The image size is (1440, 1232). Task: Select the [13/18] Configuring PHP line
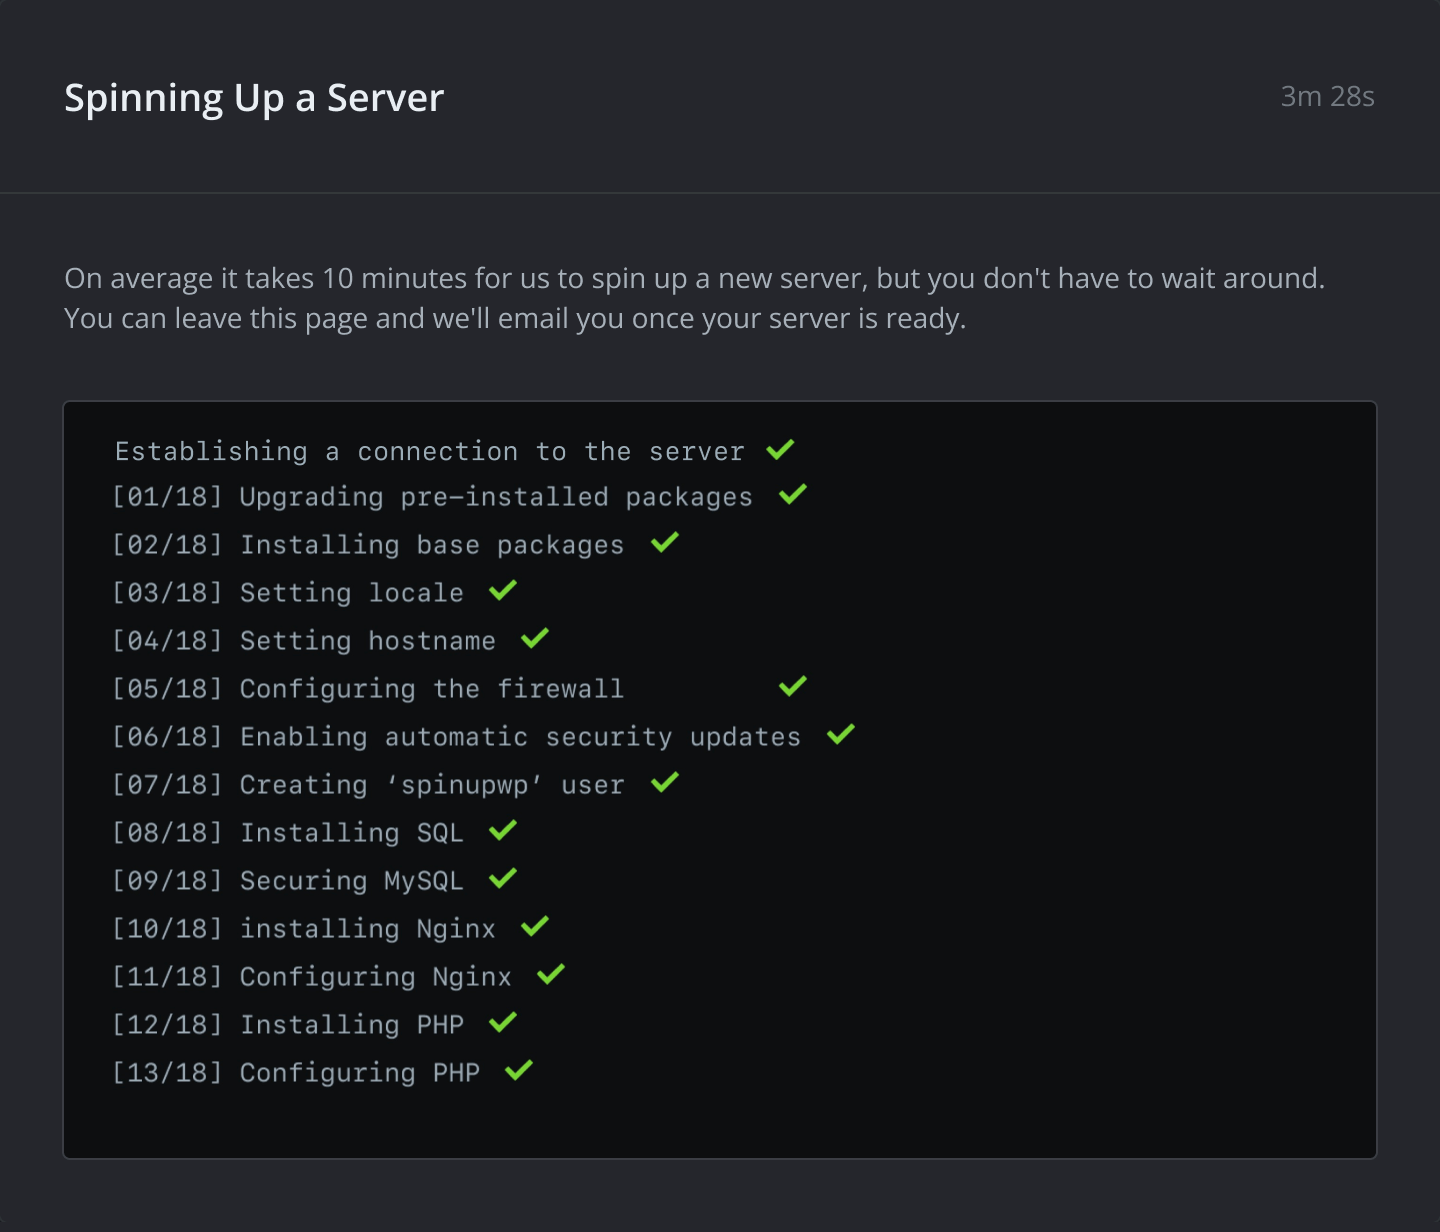point(296,1073)
